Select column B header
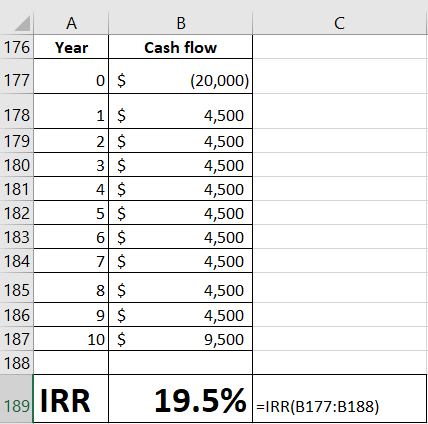Image resolution: width=428 pixels, height=424 pixels. coord(181,23)
